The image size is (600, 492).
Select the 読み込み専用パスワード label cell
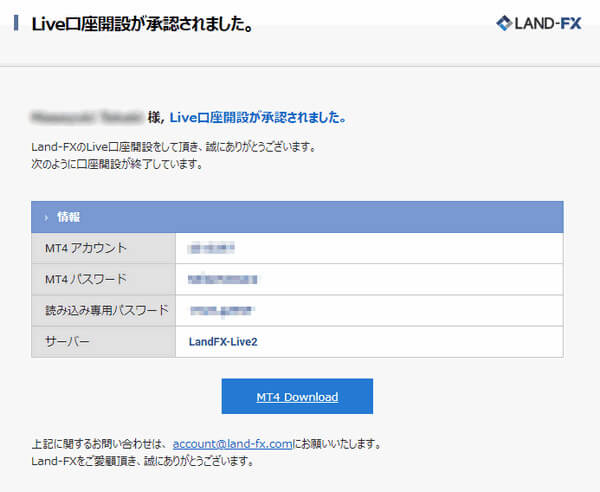pos(103,310)
